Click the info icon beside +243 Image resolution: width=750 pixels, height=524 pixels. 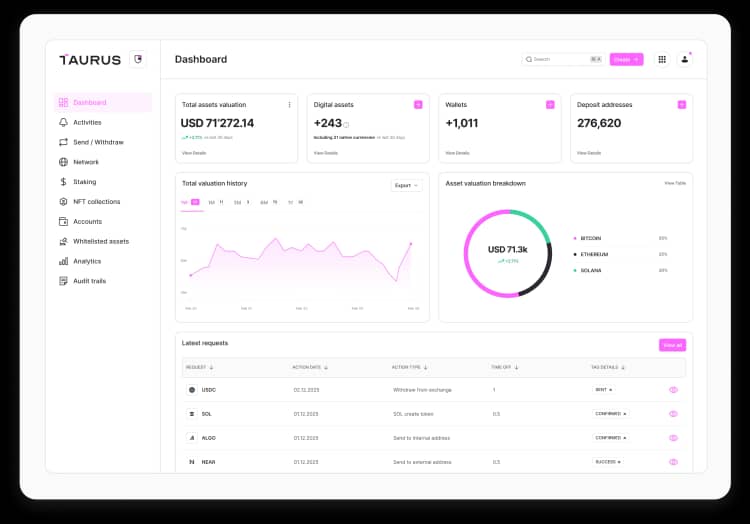pos(346,125)
